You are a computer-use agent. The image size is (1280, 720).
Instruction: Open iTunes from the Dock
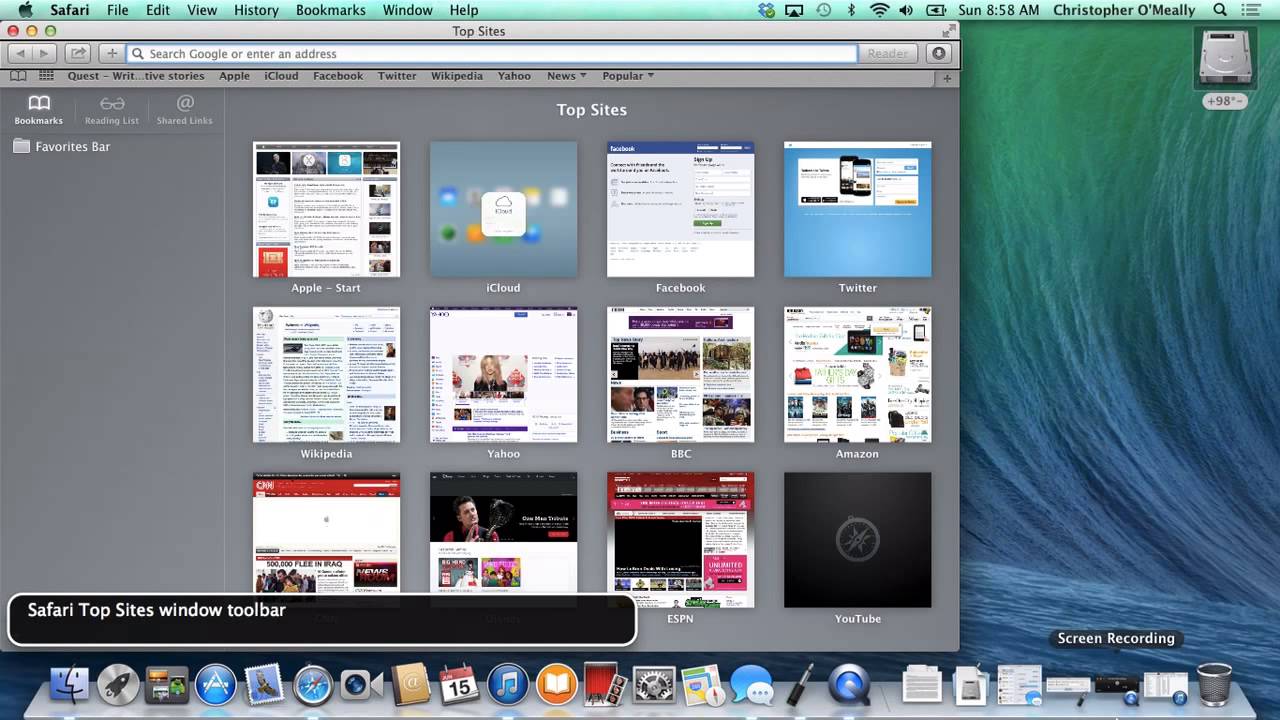point(508,685)
